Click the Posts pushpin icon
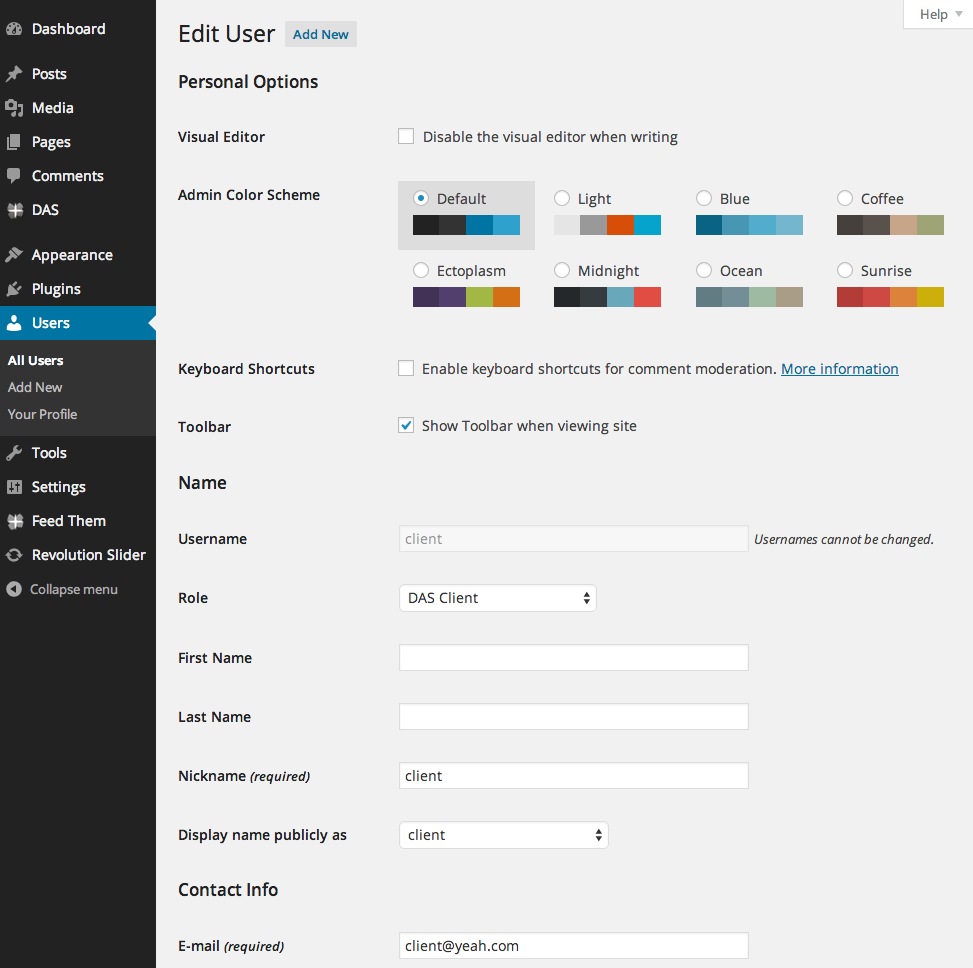 pos(14,74)
